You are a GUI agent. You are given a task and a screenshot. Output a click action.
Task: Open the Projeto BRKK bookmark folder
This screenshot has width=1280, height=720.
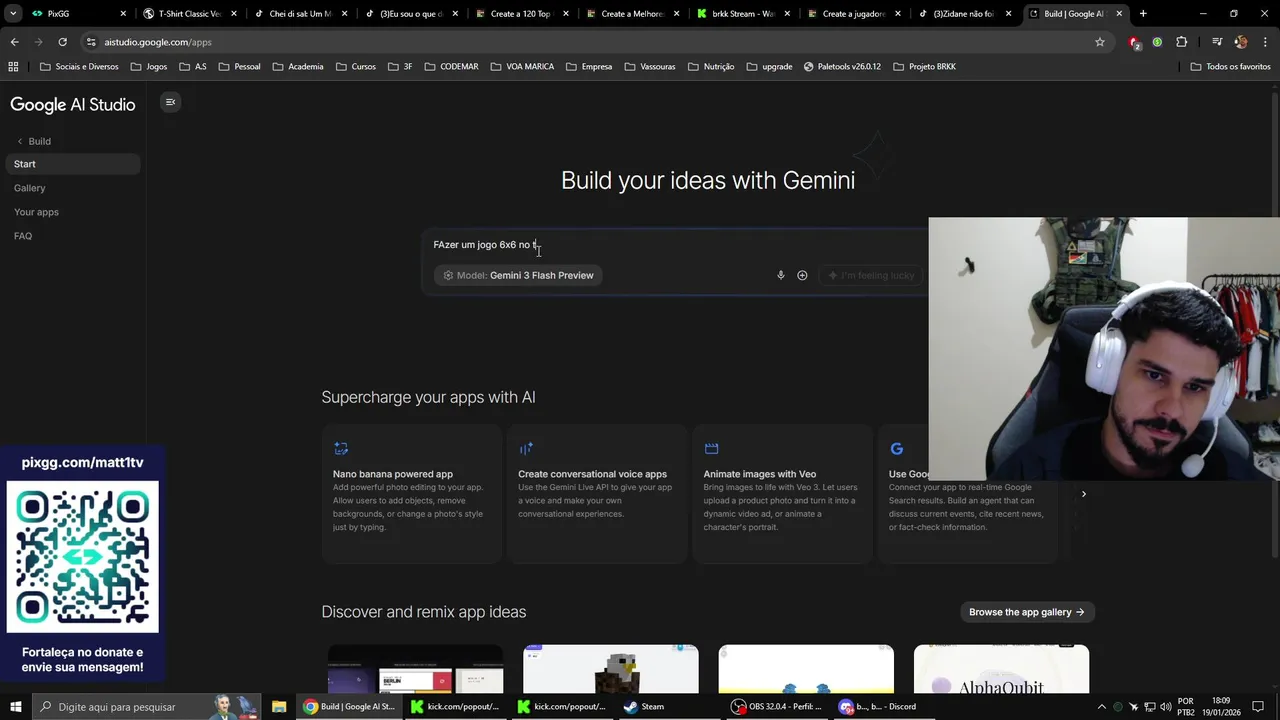[924, 67]
